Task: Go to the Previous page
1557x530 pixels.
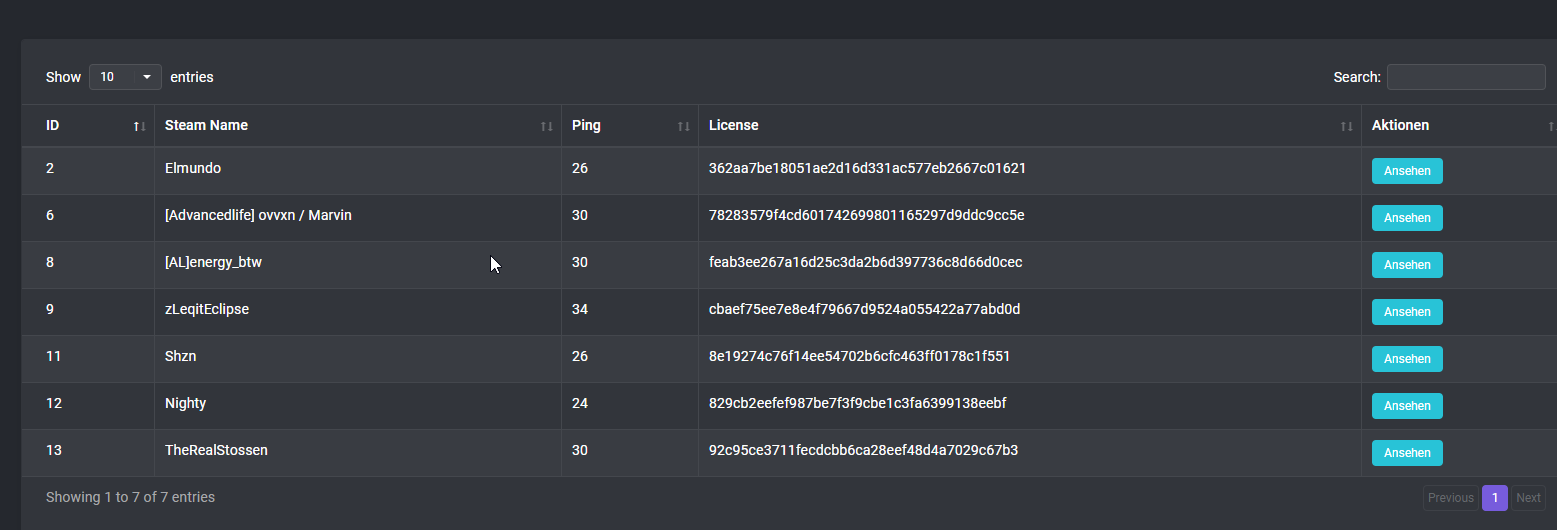Action: (1450, 498)
